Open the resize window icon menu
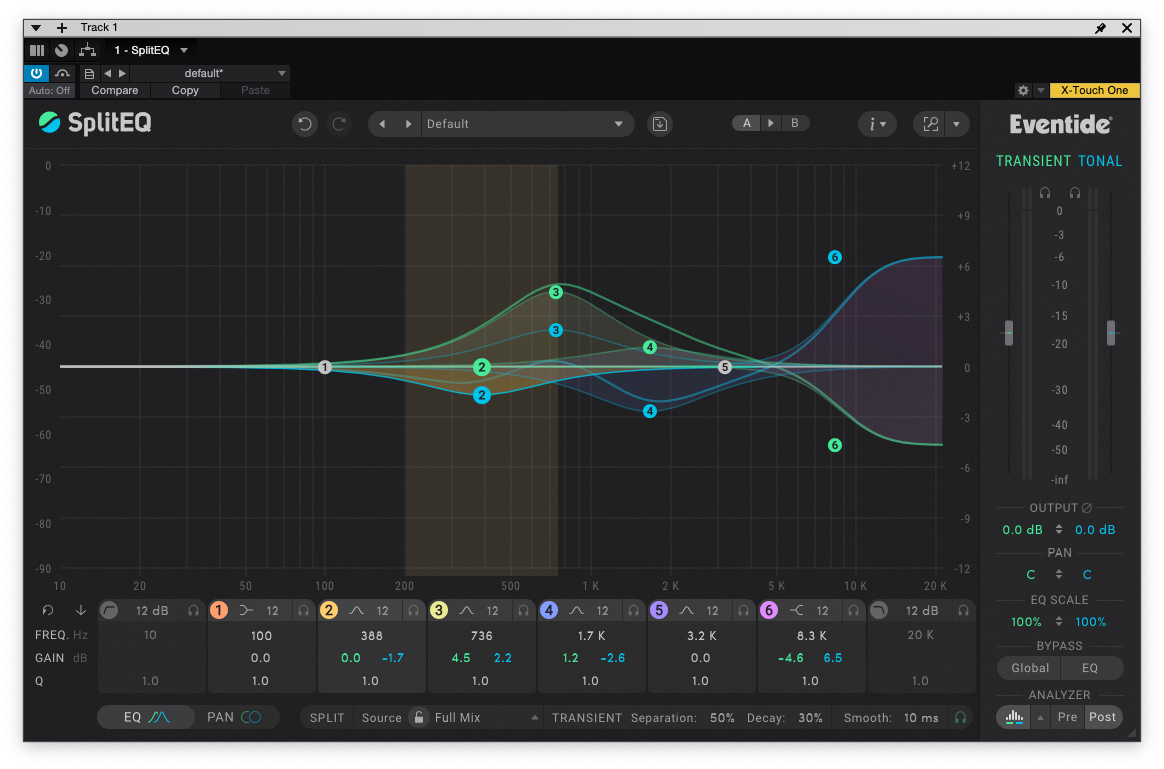 tap(930, 124)
